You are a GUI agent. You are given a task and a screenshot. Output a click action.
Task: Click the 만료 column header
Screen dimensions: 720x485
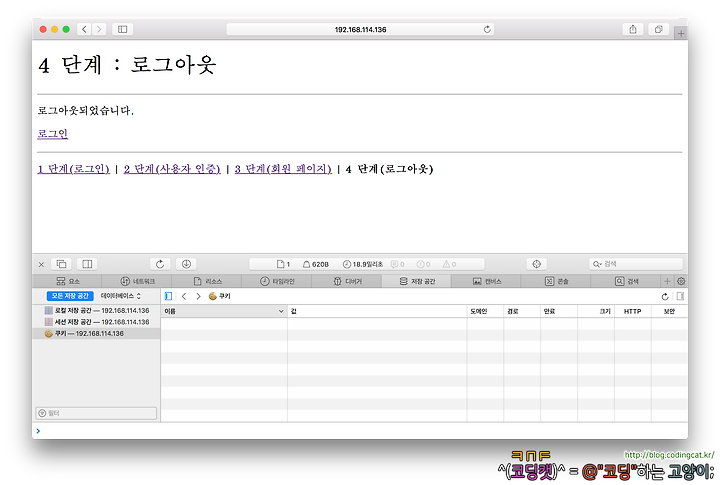point(559,311)
